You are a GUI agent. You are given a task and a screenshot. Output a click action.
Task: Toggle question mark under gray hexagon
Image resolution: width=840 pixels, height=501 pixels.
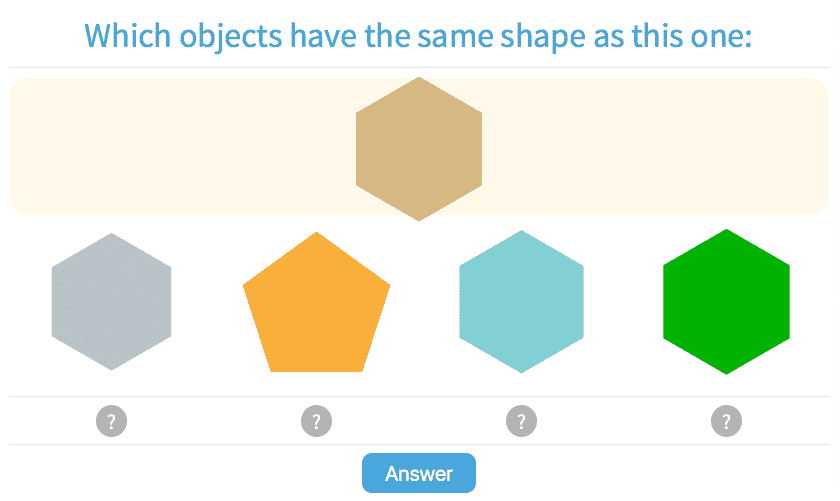click(x=111, y=421)
